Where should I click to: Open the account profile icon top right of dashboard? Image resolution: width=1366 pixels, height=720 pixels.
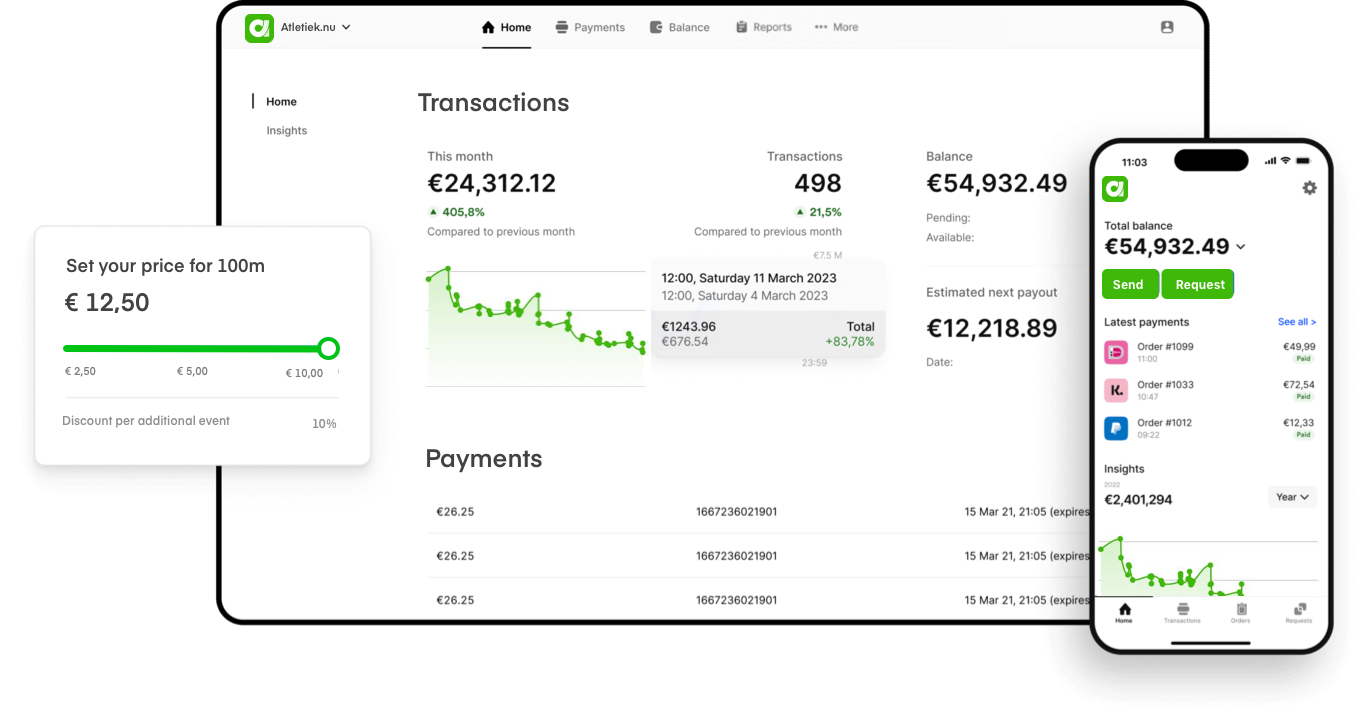1167,27
